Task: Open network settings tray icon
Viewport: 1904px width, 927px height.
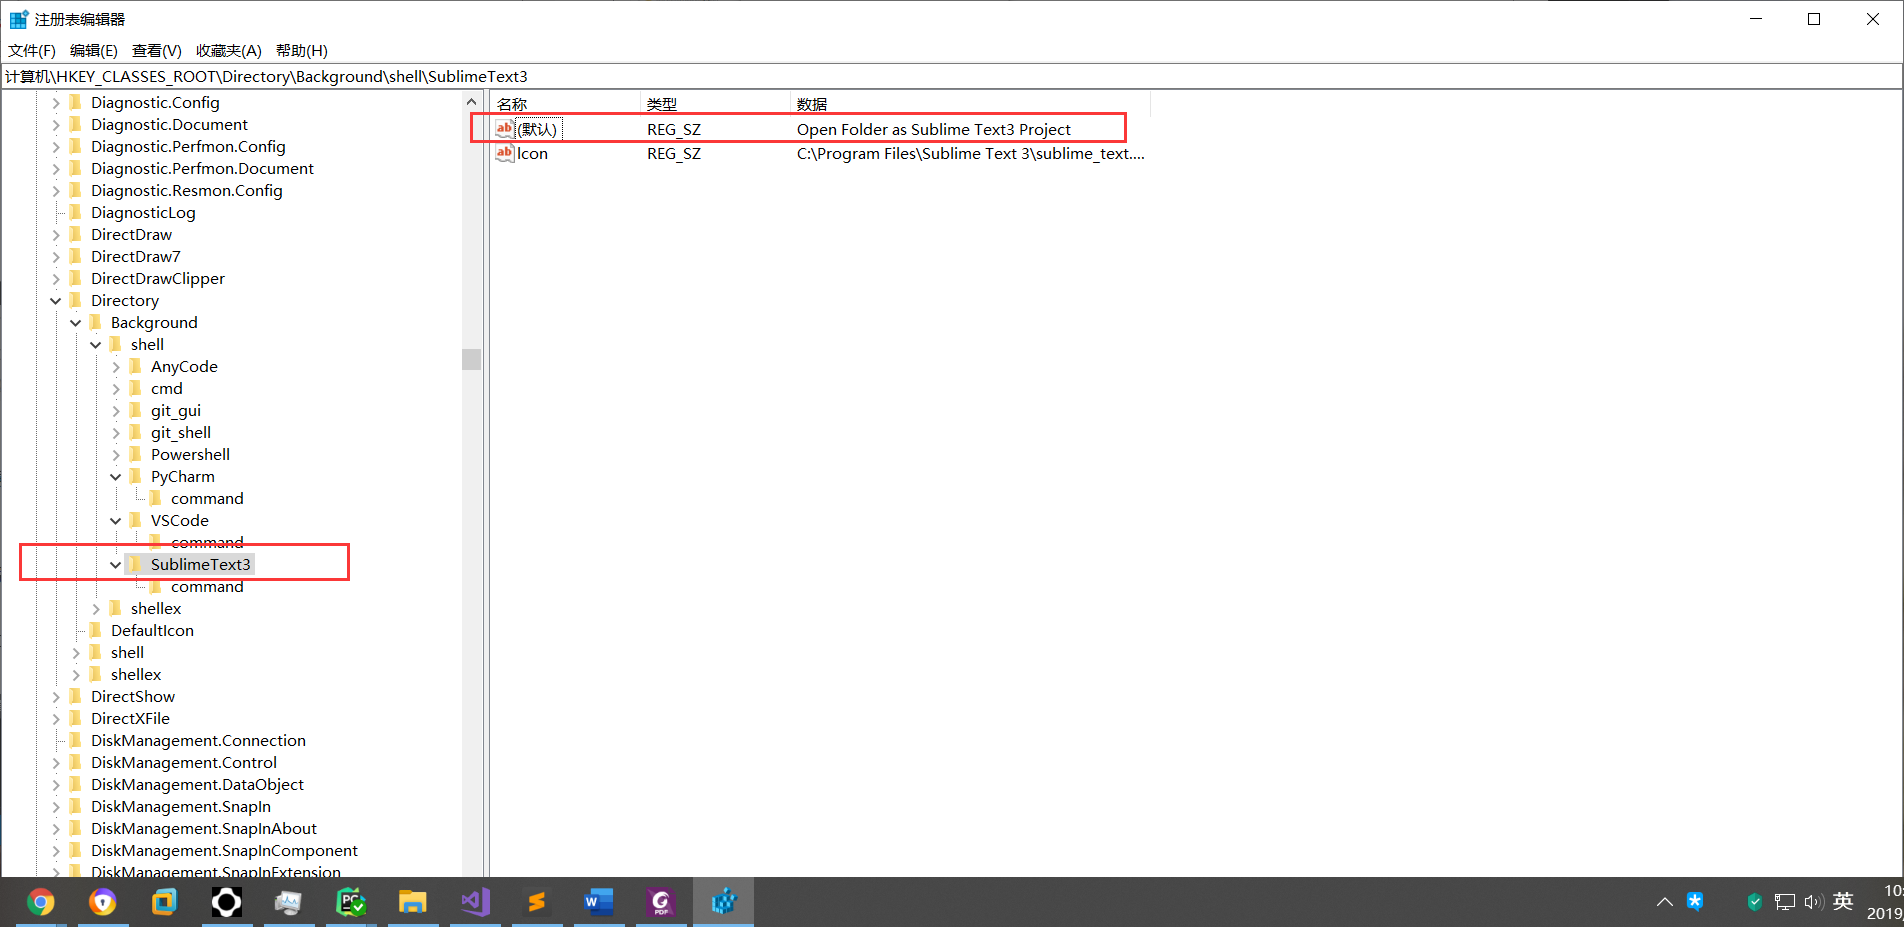Action: pyautogui.click(x=1784, y=902)
